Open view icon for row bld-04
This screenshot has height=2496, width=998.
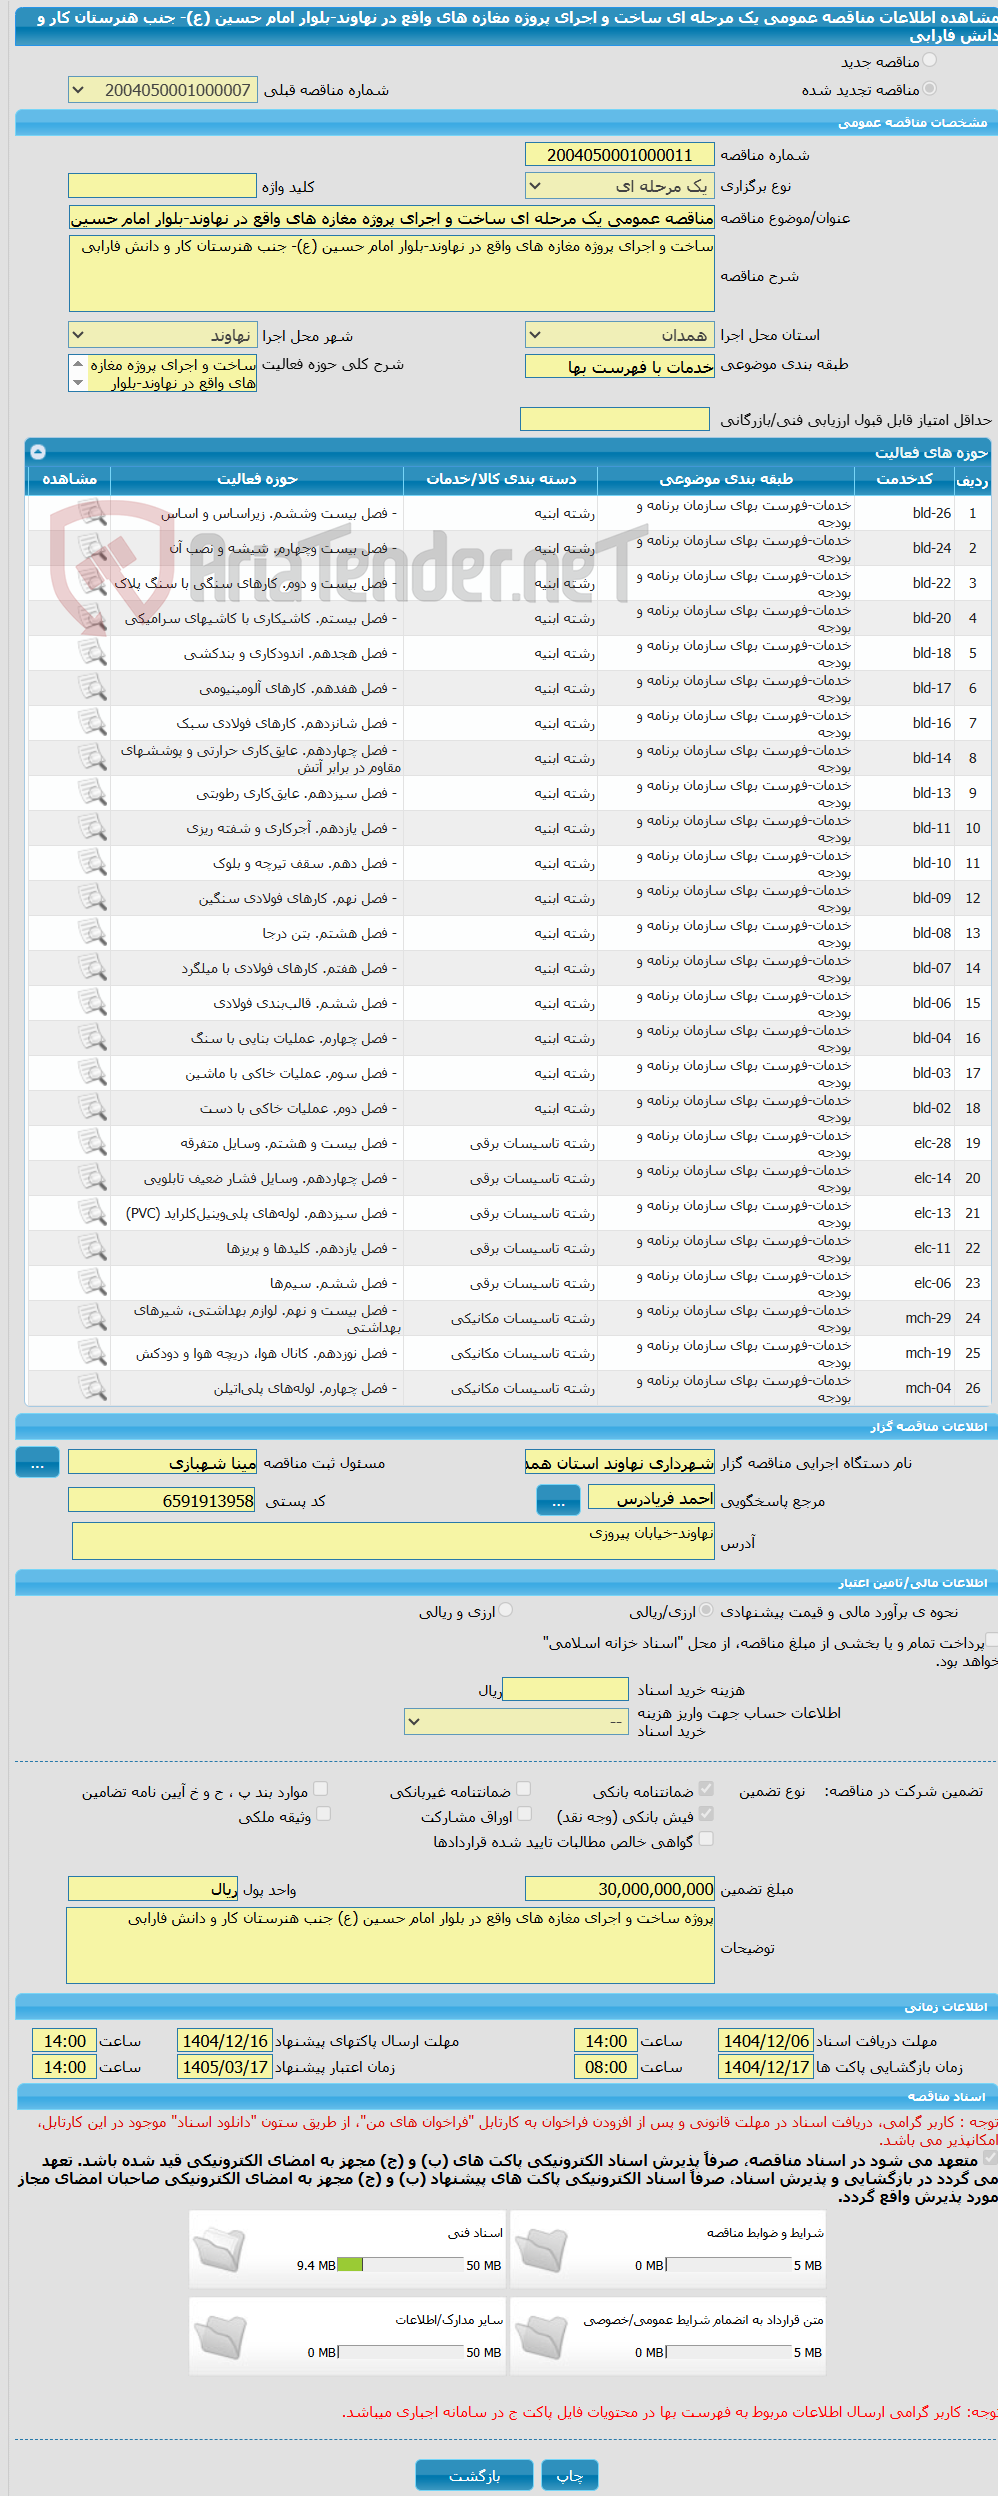click(x=92, y=1038)
